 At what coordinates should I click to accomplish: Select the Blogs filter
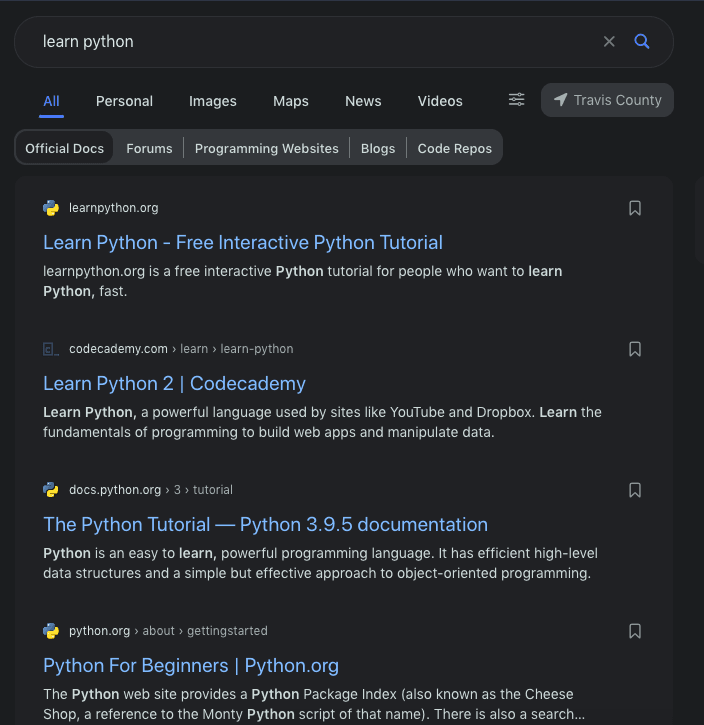(x=378, y=148)
